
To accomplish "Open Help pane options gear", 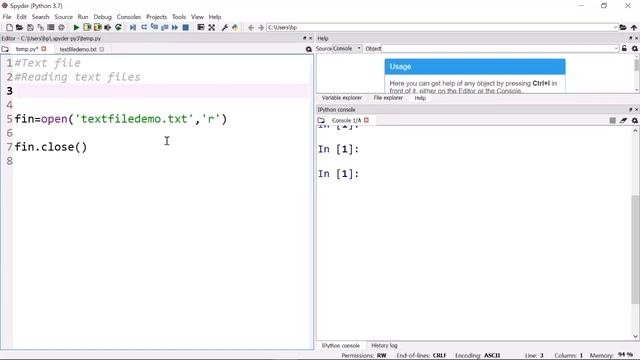I will click(x=635, y=49).
